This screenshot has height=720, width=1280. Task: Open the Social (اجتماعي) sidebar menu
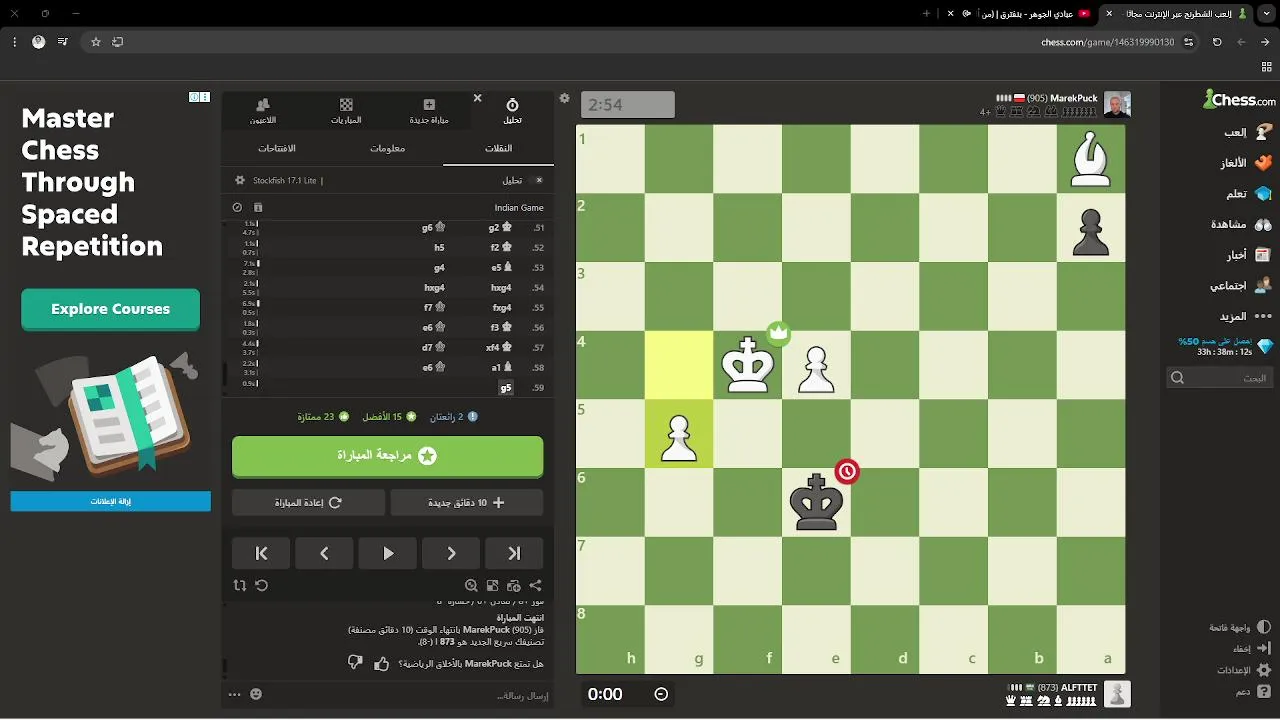click(1240, 286)
